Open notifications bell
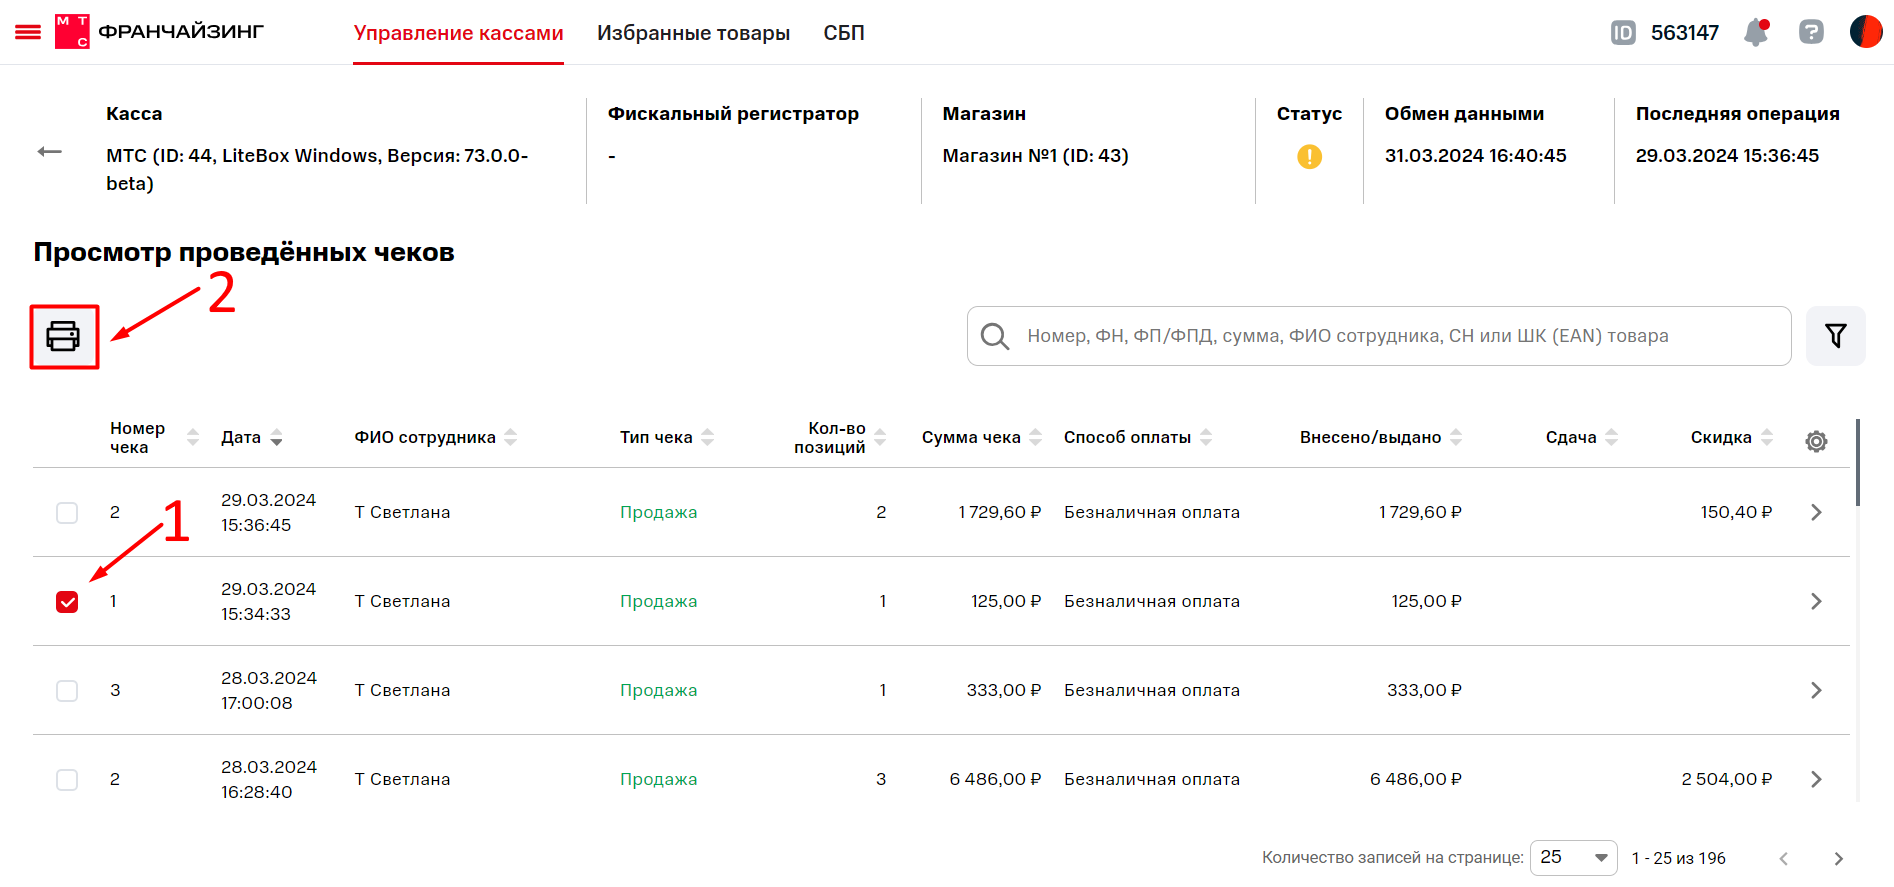The image size is (1894, 887). [x=1756, y=32]
